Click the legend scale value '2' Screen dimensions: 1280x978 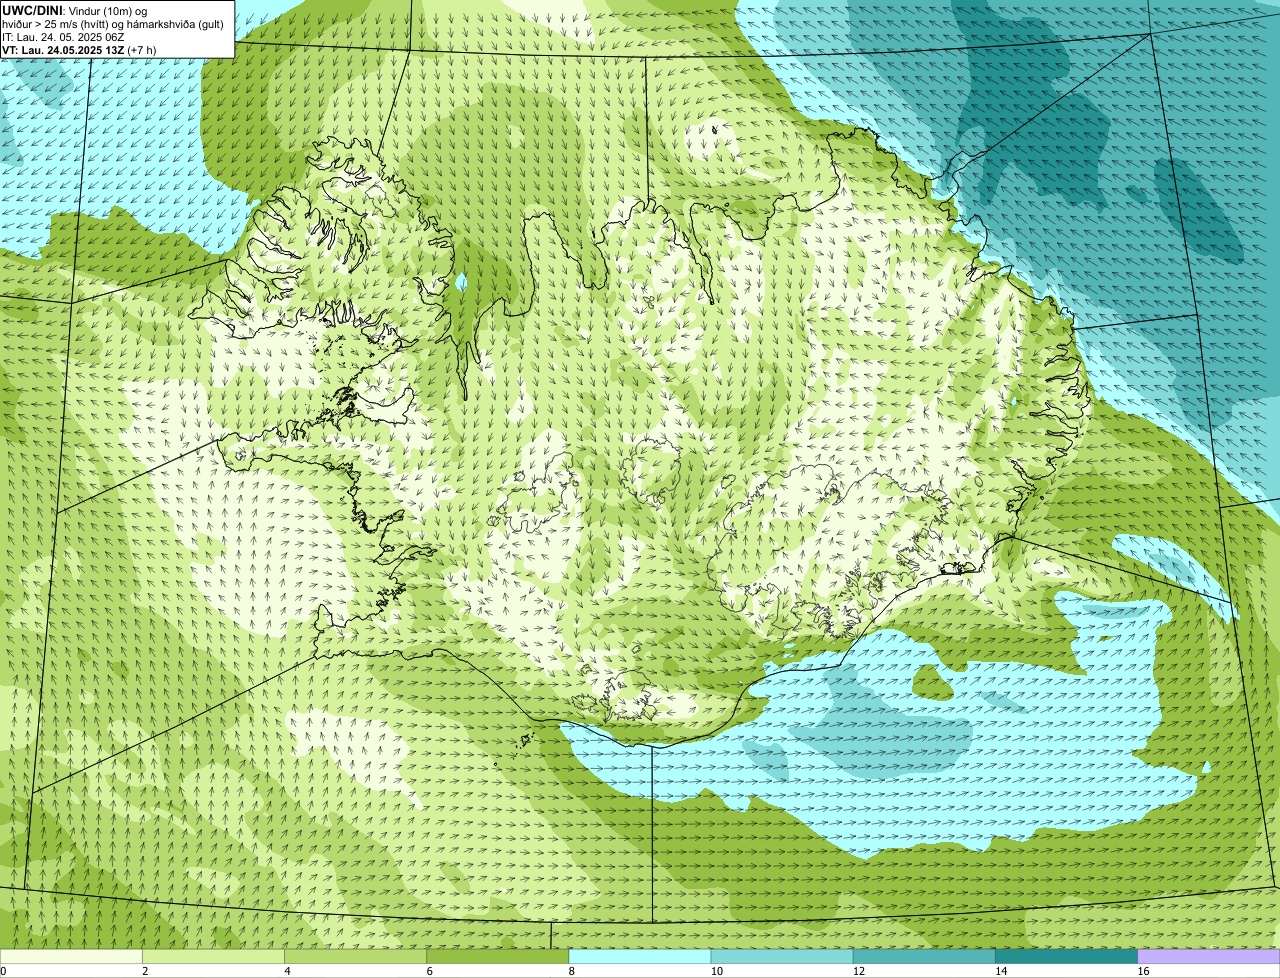(x=145, y=971)
